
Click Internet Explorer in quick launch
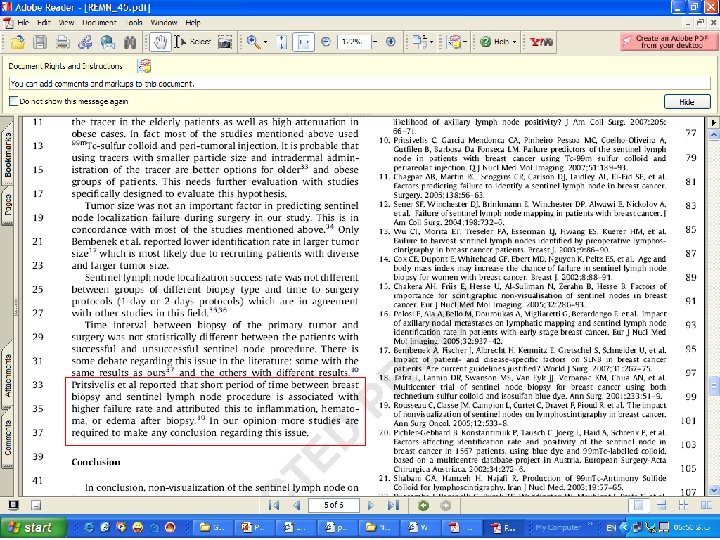(89, 528)
